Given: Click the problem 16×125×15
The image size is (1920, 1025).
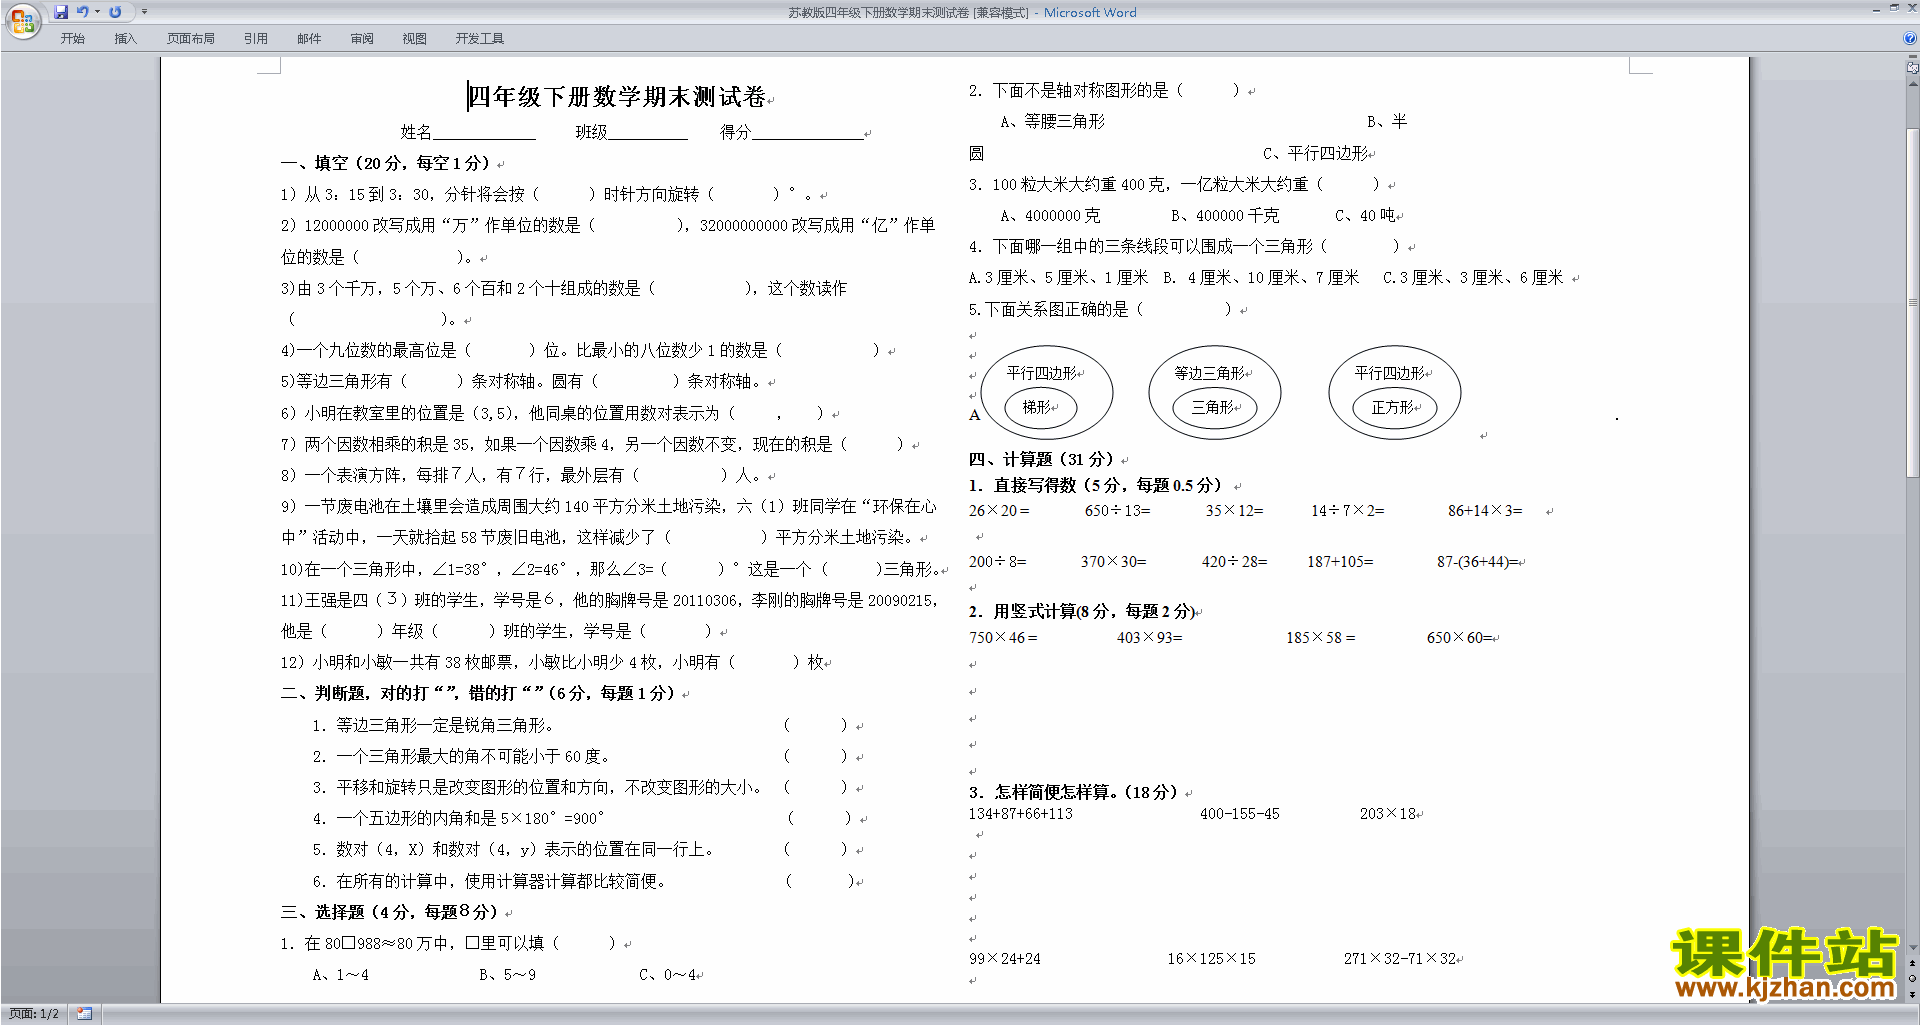Looking at the screenshot, I should tap(1212, 959).
